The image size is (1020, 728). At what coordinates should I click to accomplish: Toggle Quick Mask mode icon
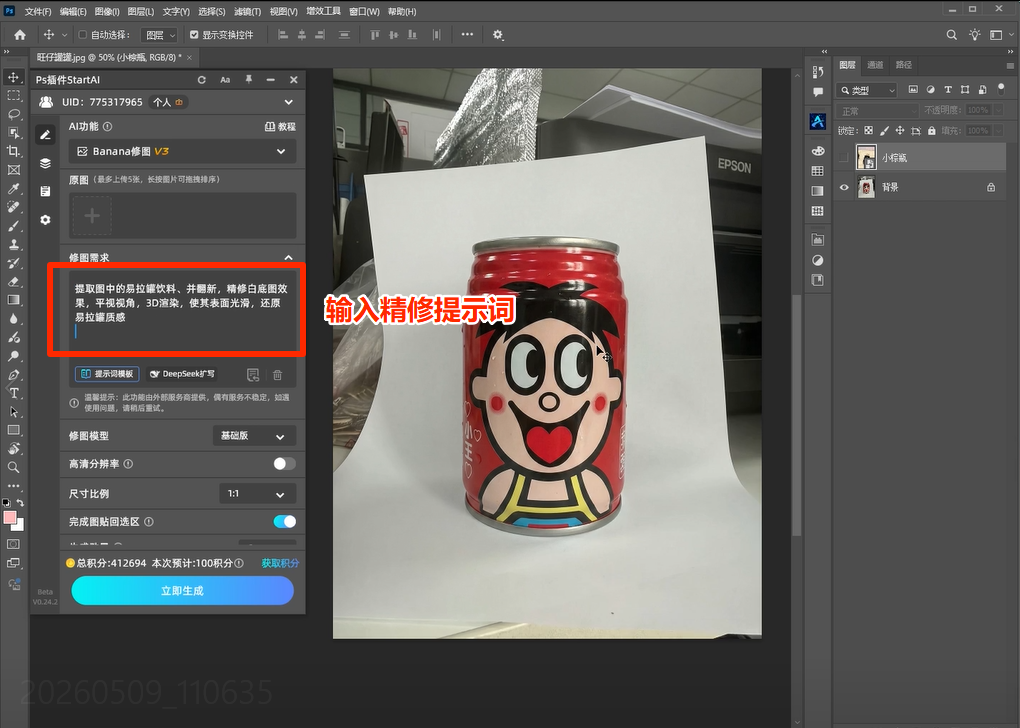13,544
